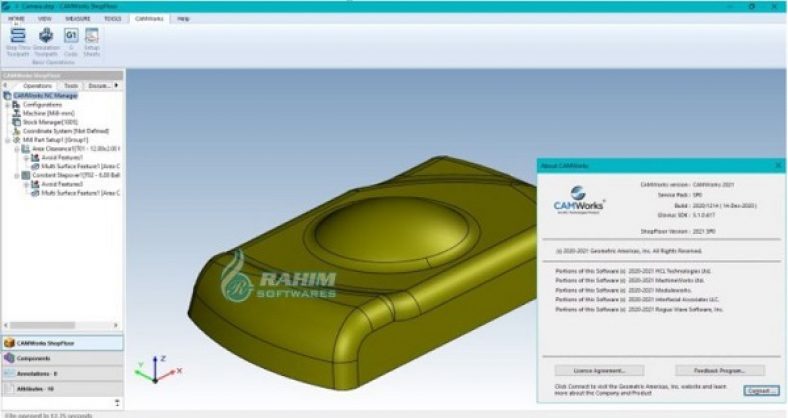Click the Attributes panel icon
Image resolution: width=788 pixels, height=418 pixels.
point(9,389)
